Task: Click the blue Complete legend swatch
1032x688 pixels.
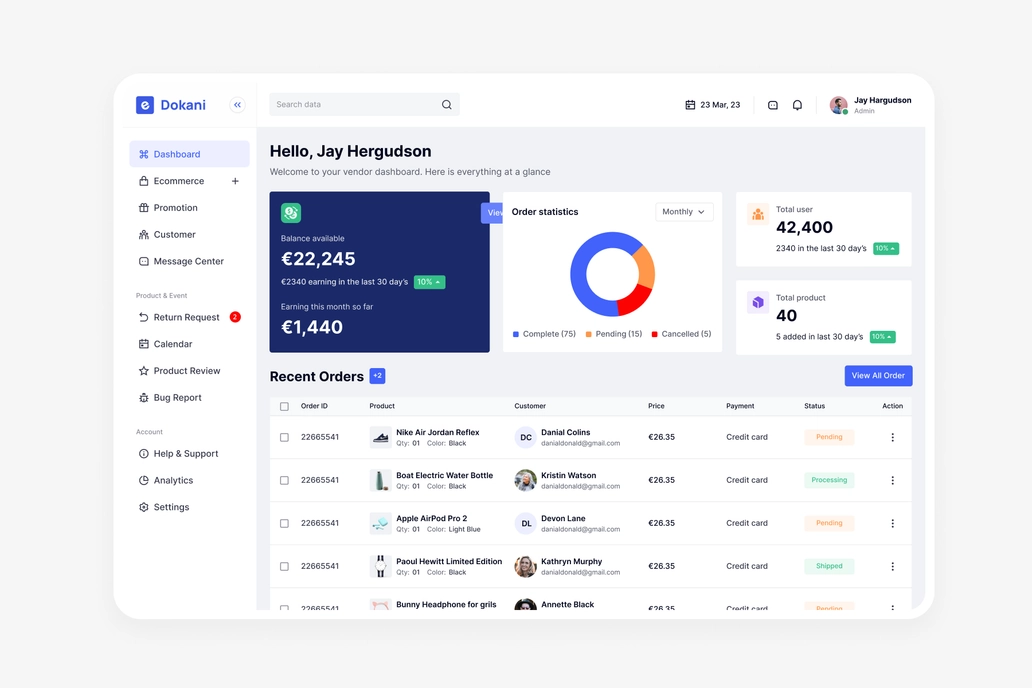Action: pyautogui.click(x=516, y=334)
